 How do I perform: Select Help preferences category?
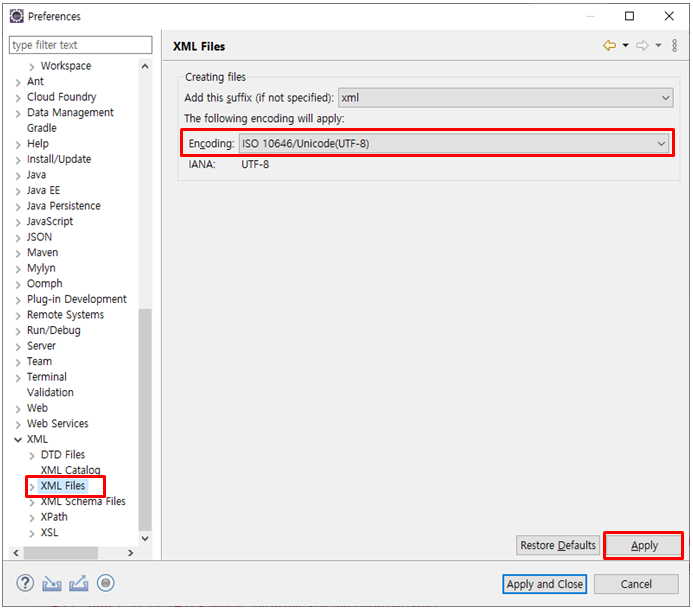click(38, 144)
